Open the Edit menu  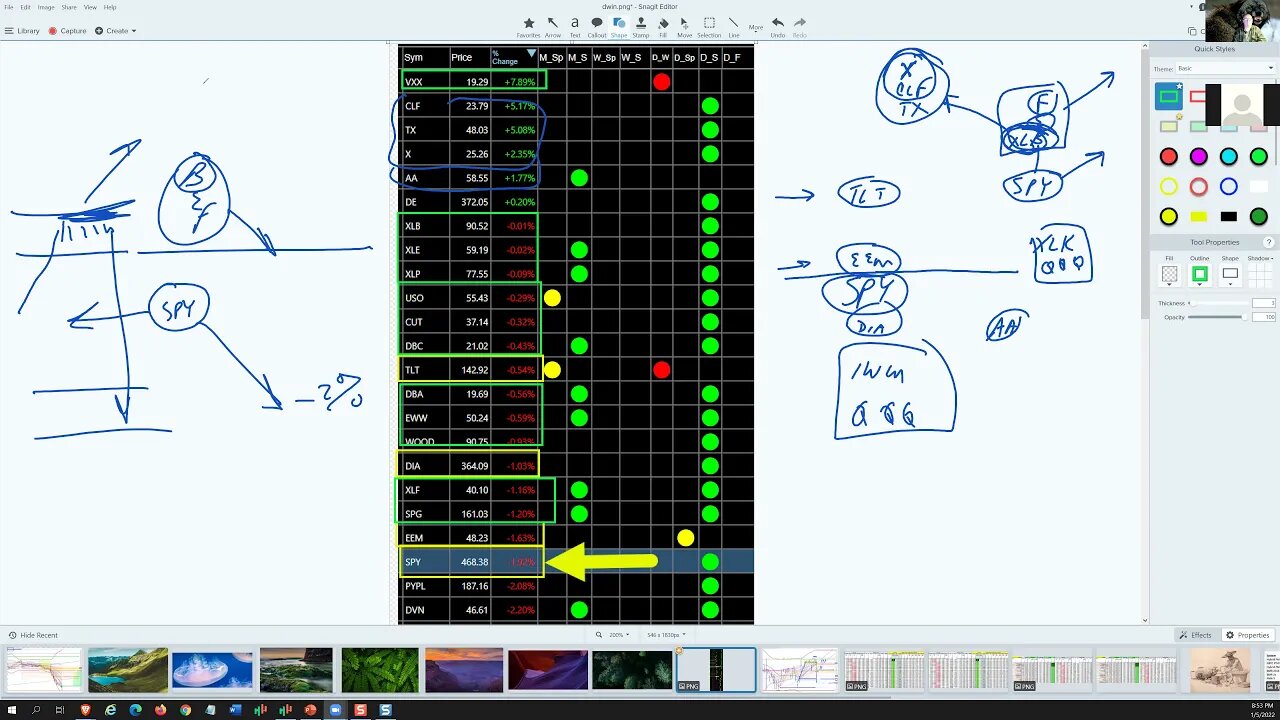pyautogui.click(x=25, y=7)
